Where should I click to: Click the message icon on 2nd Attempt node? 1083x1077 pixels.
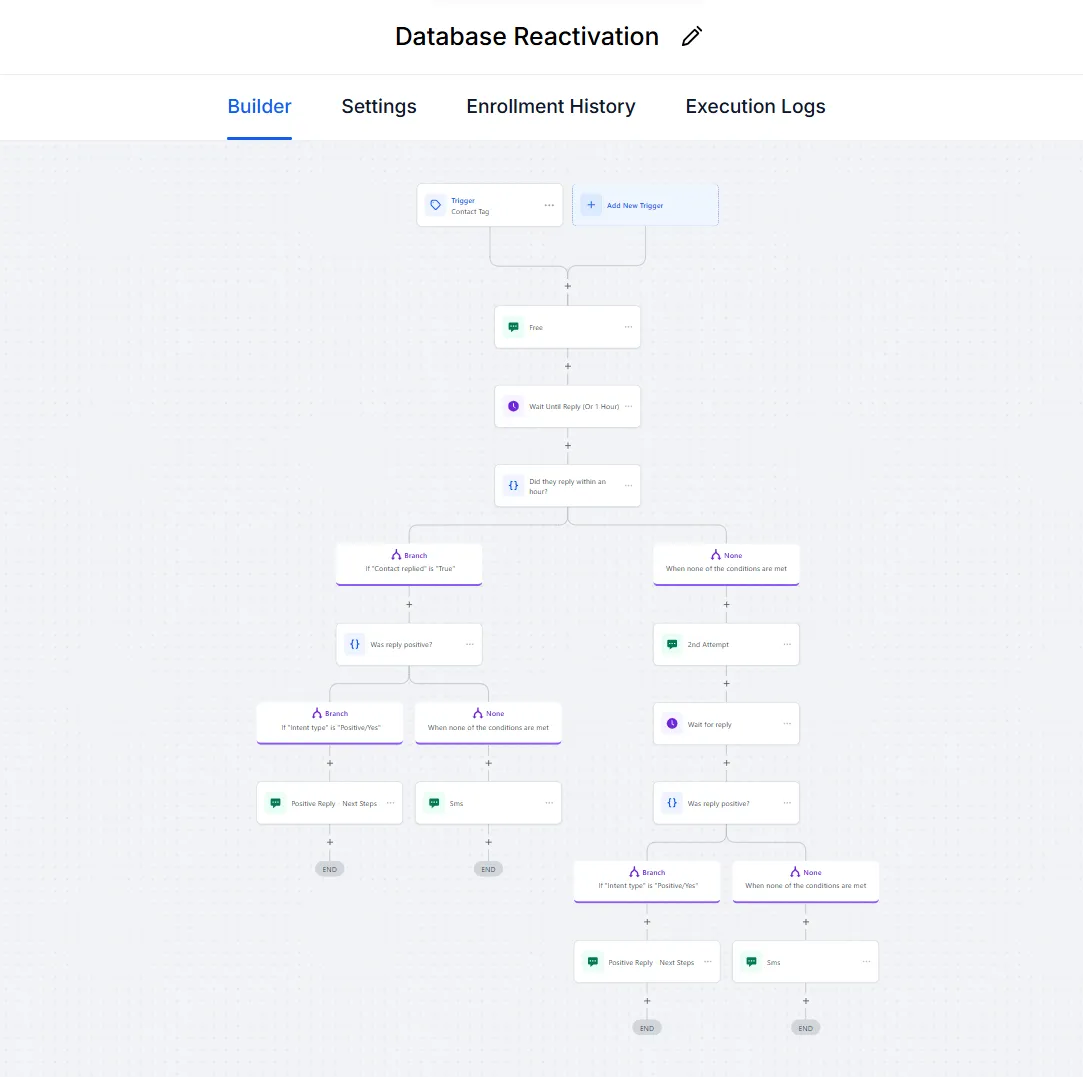[x=672, y=645]
